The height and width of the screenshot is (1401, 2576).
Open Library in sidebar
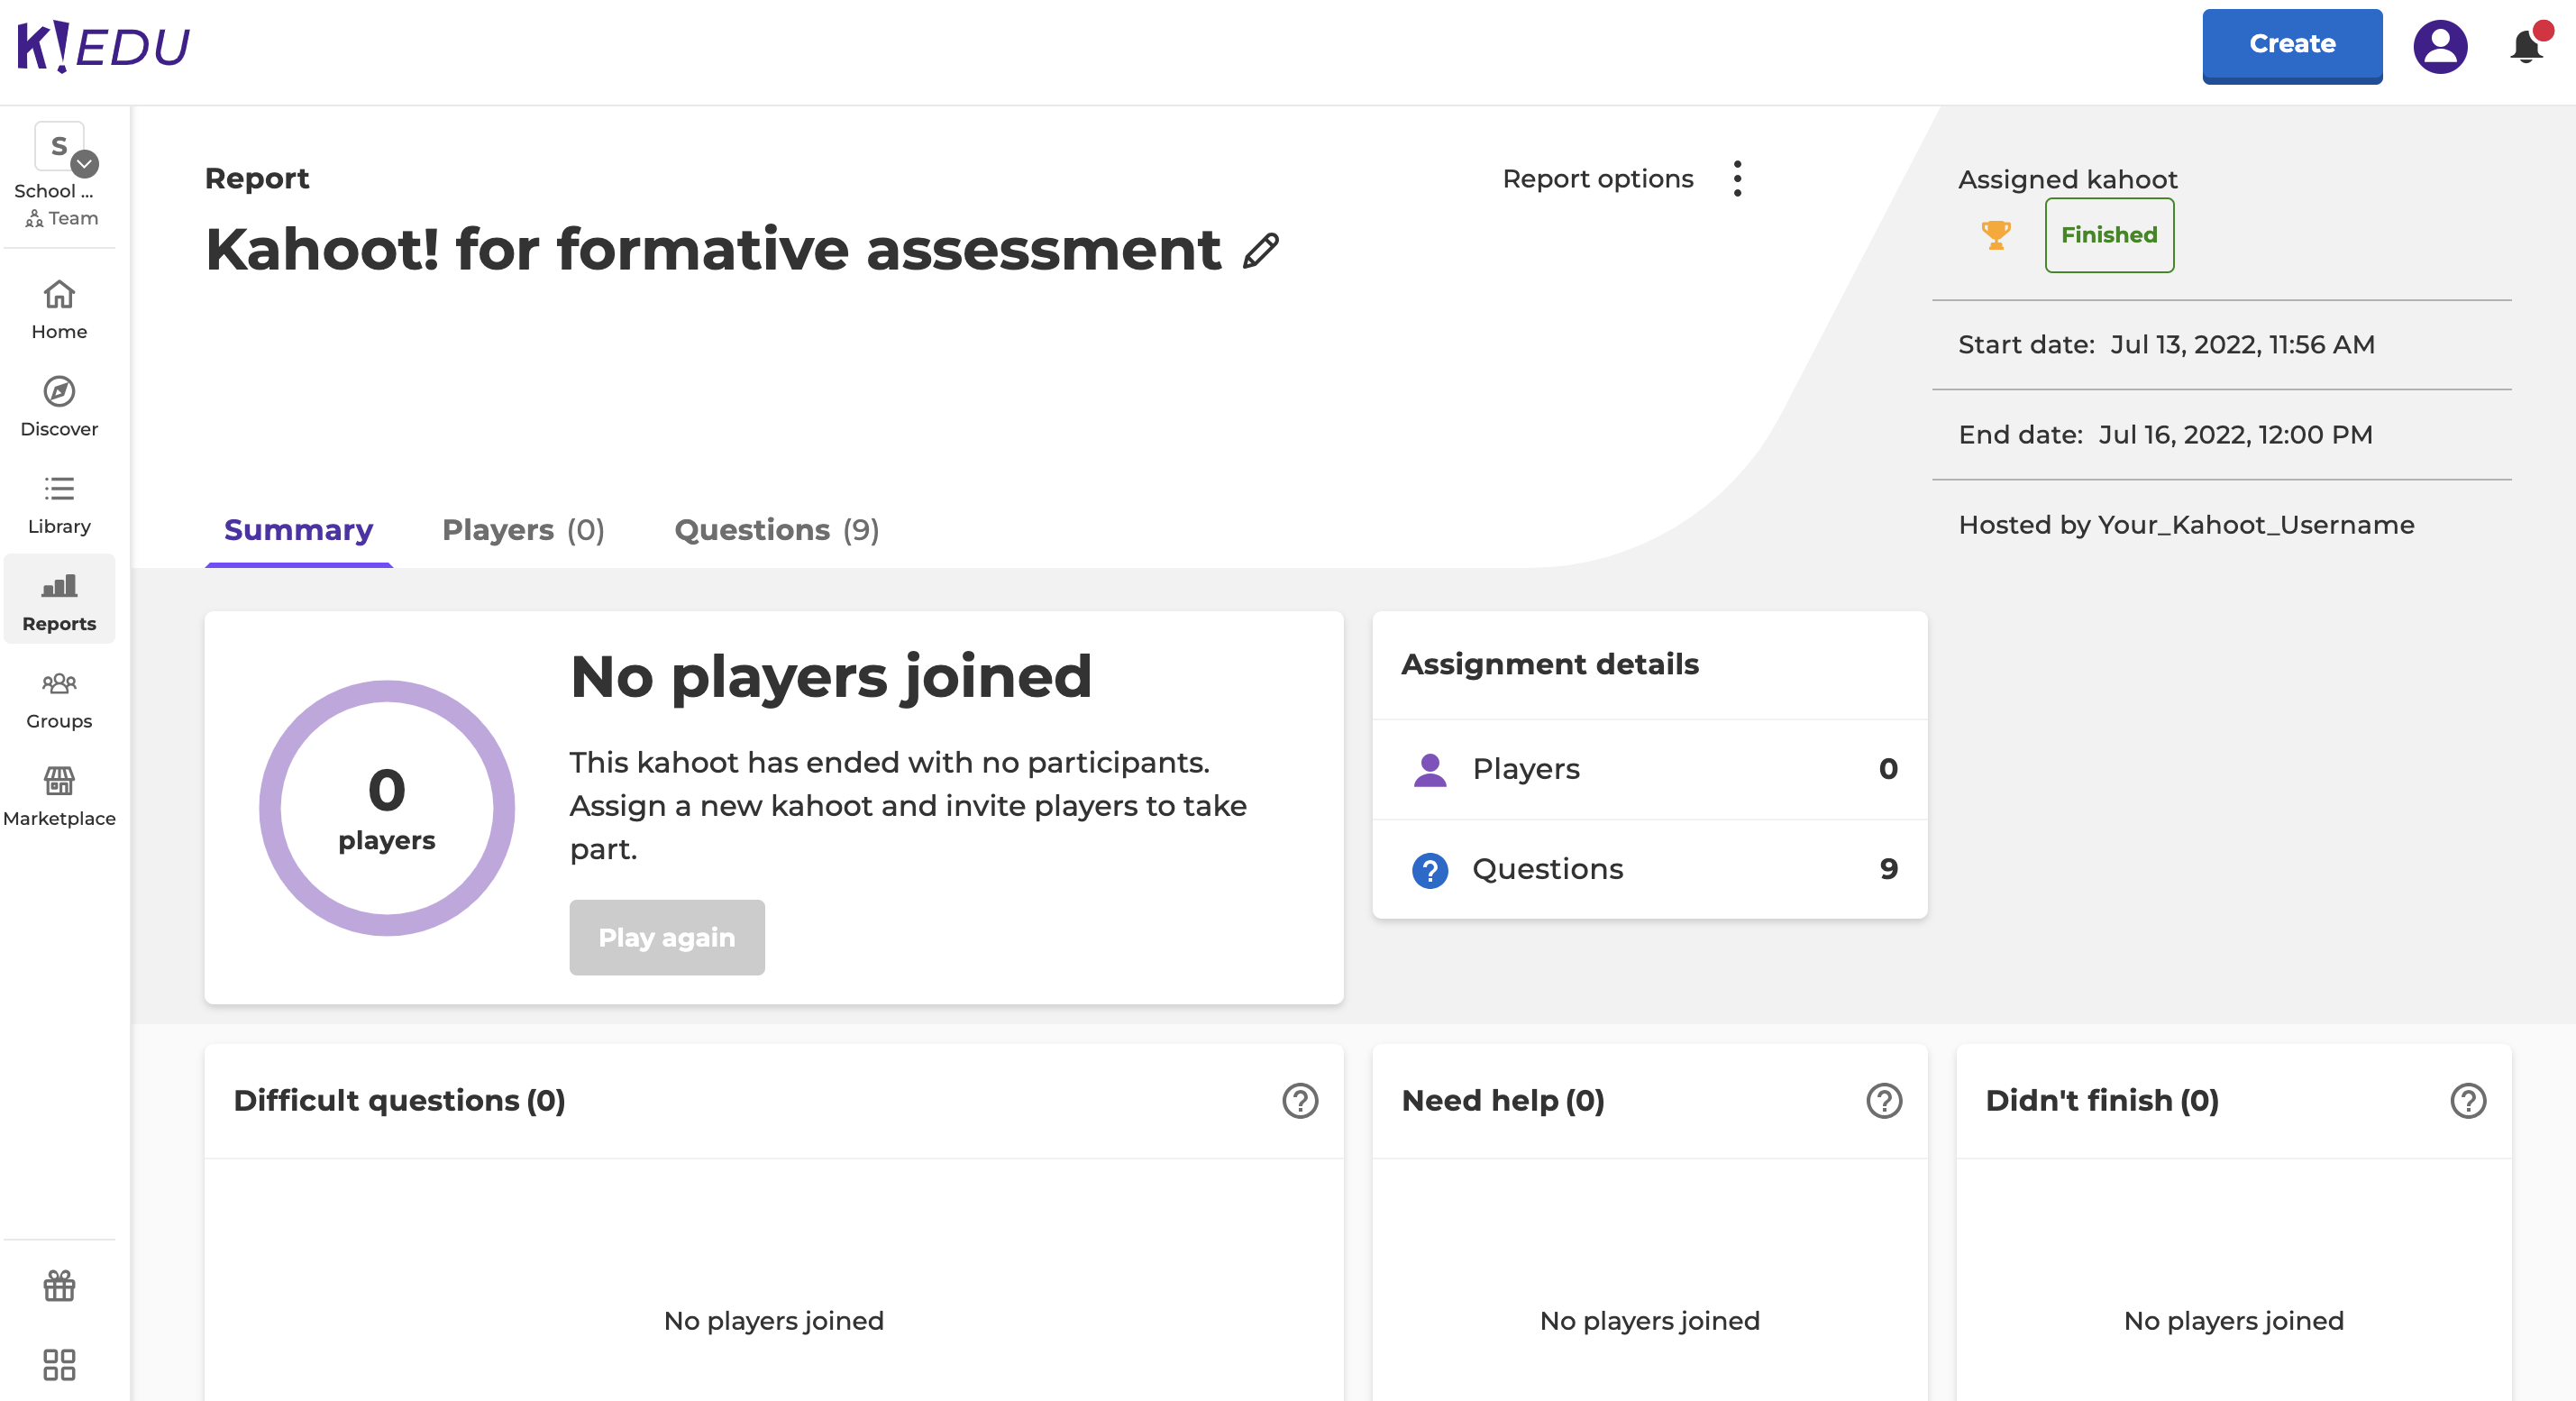point(59,505)
